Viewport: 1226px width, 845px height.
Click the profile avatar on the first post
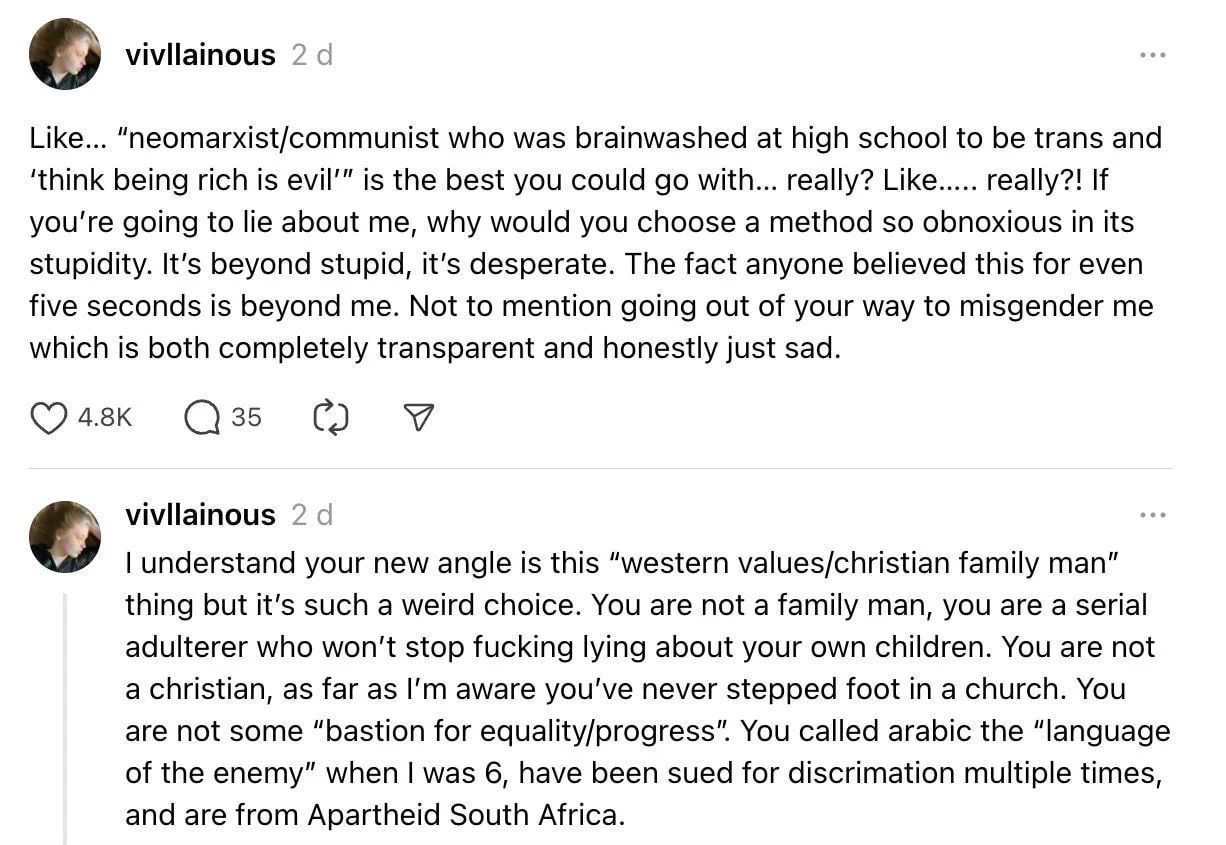pyautogui.click(x=65, y=54)
